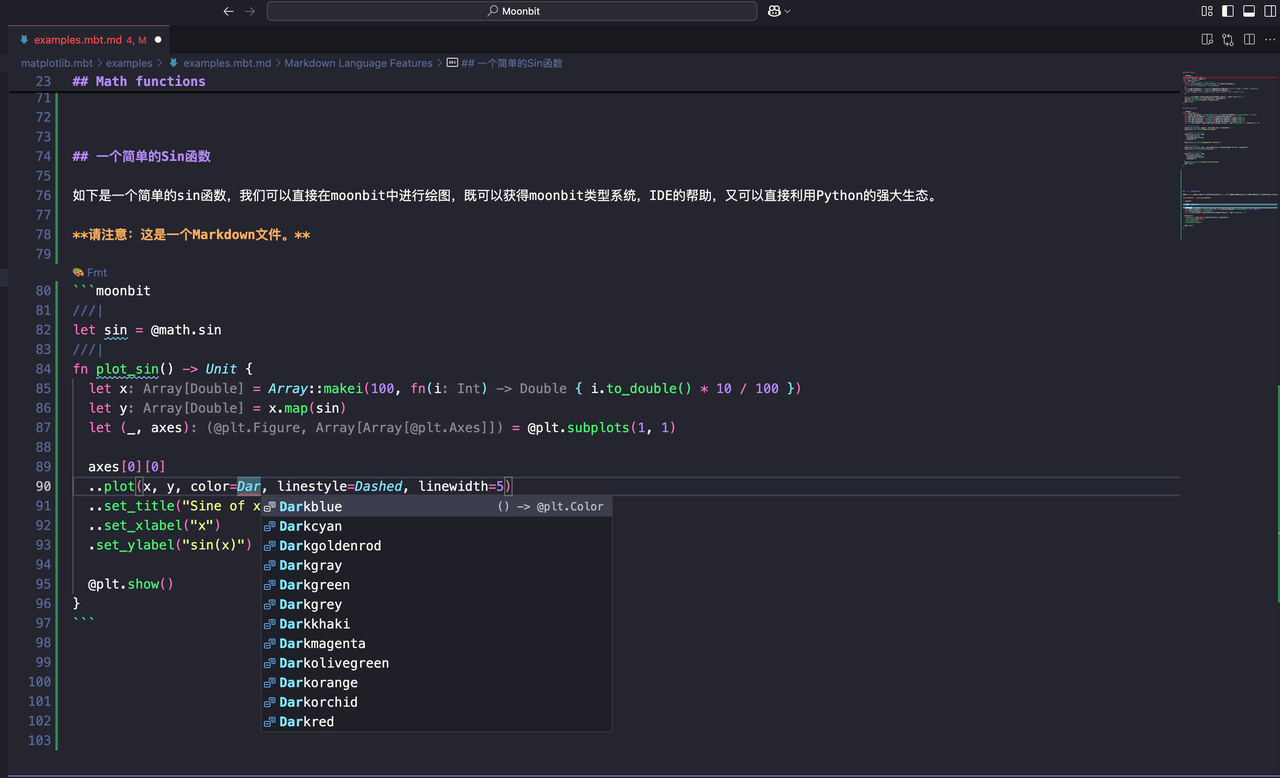Image resolution: width=1280 pixels, height=778 pixels.
Task: Expand Markdown Language Features in breadcrumbs
Action: click(358, 62)
